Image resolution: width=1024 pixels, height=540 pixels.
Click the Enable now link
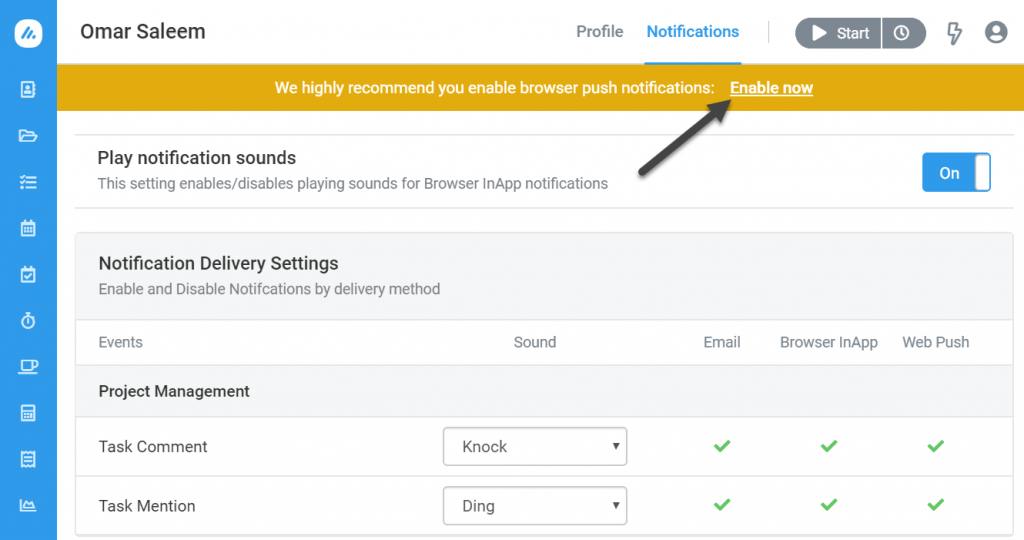(x=771, y=87)
